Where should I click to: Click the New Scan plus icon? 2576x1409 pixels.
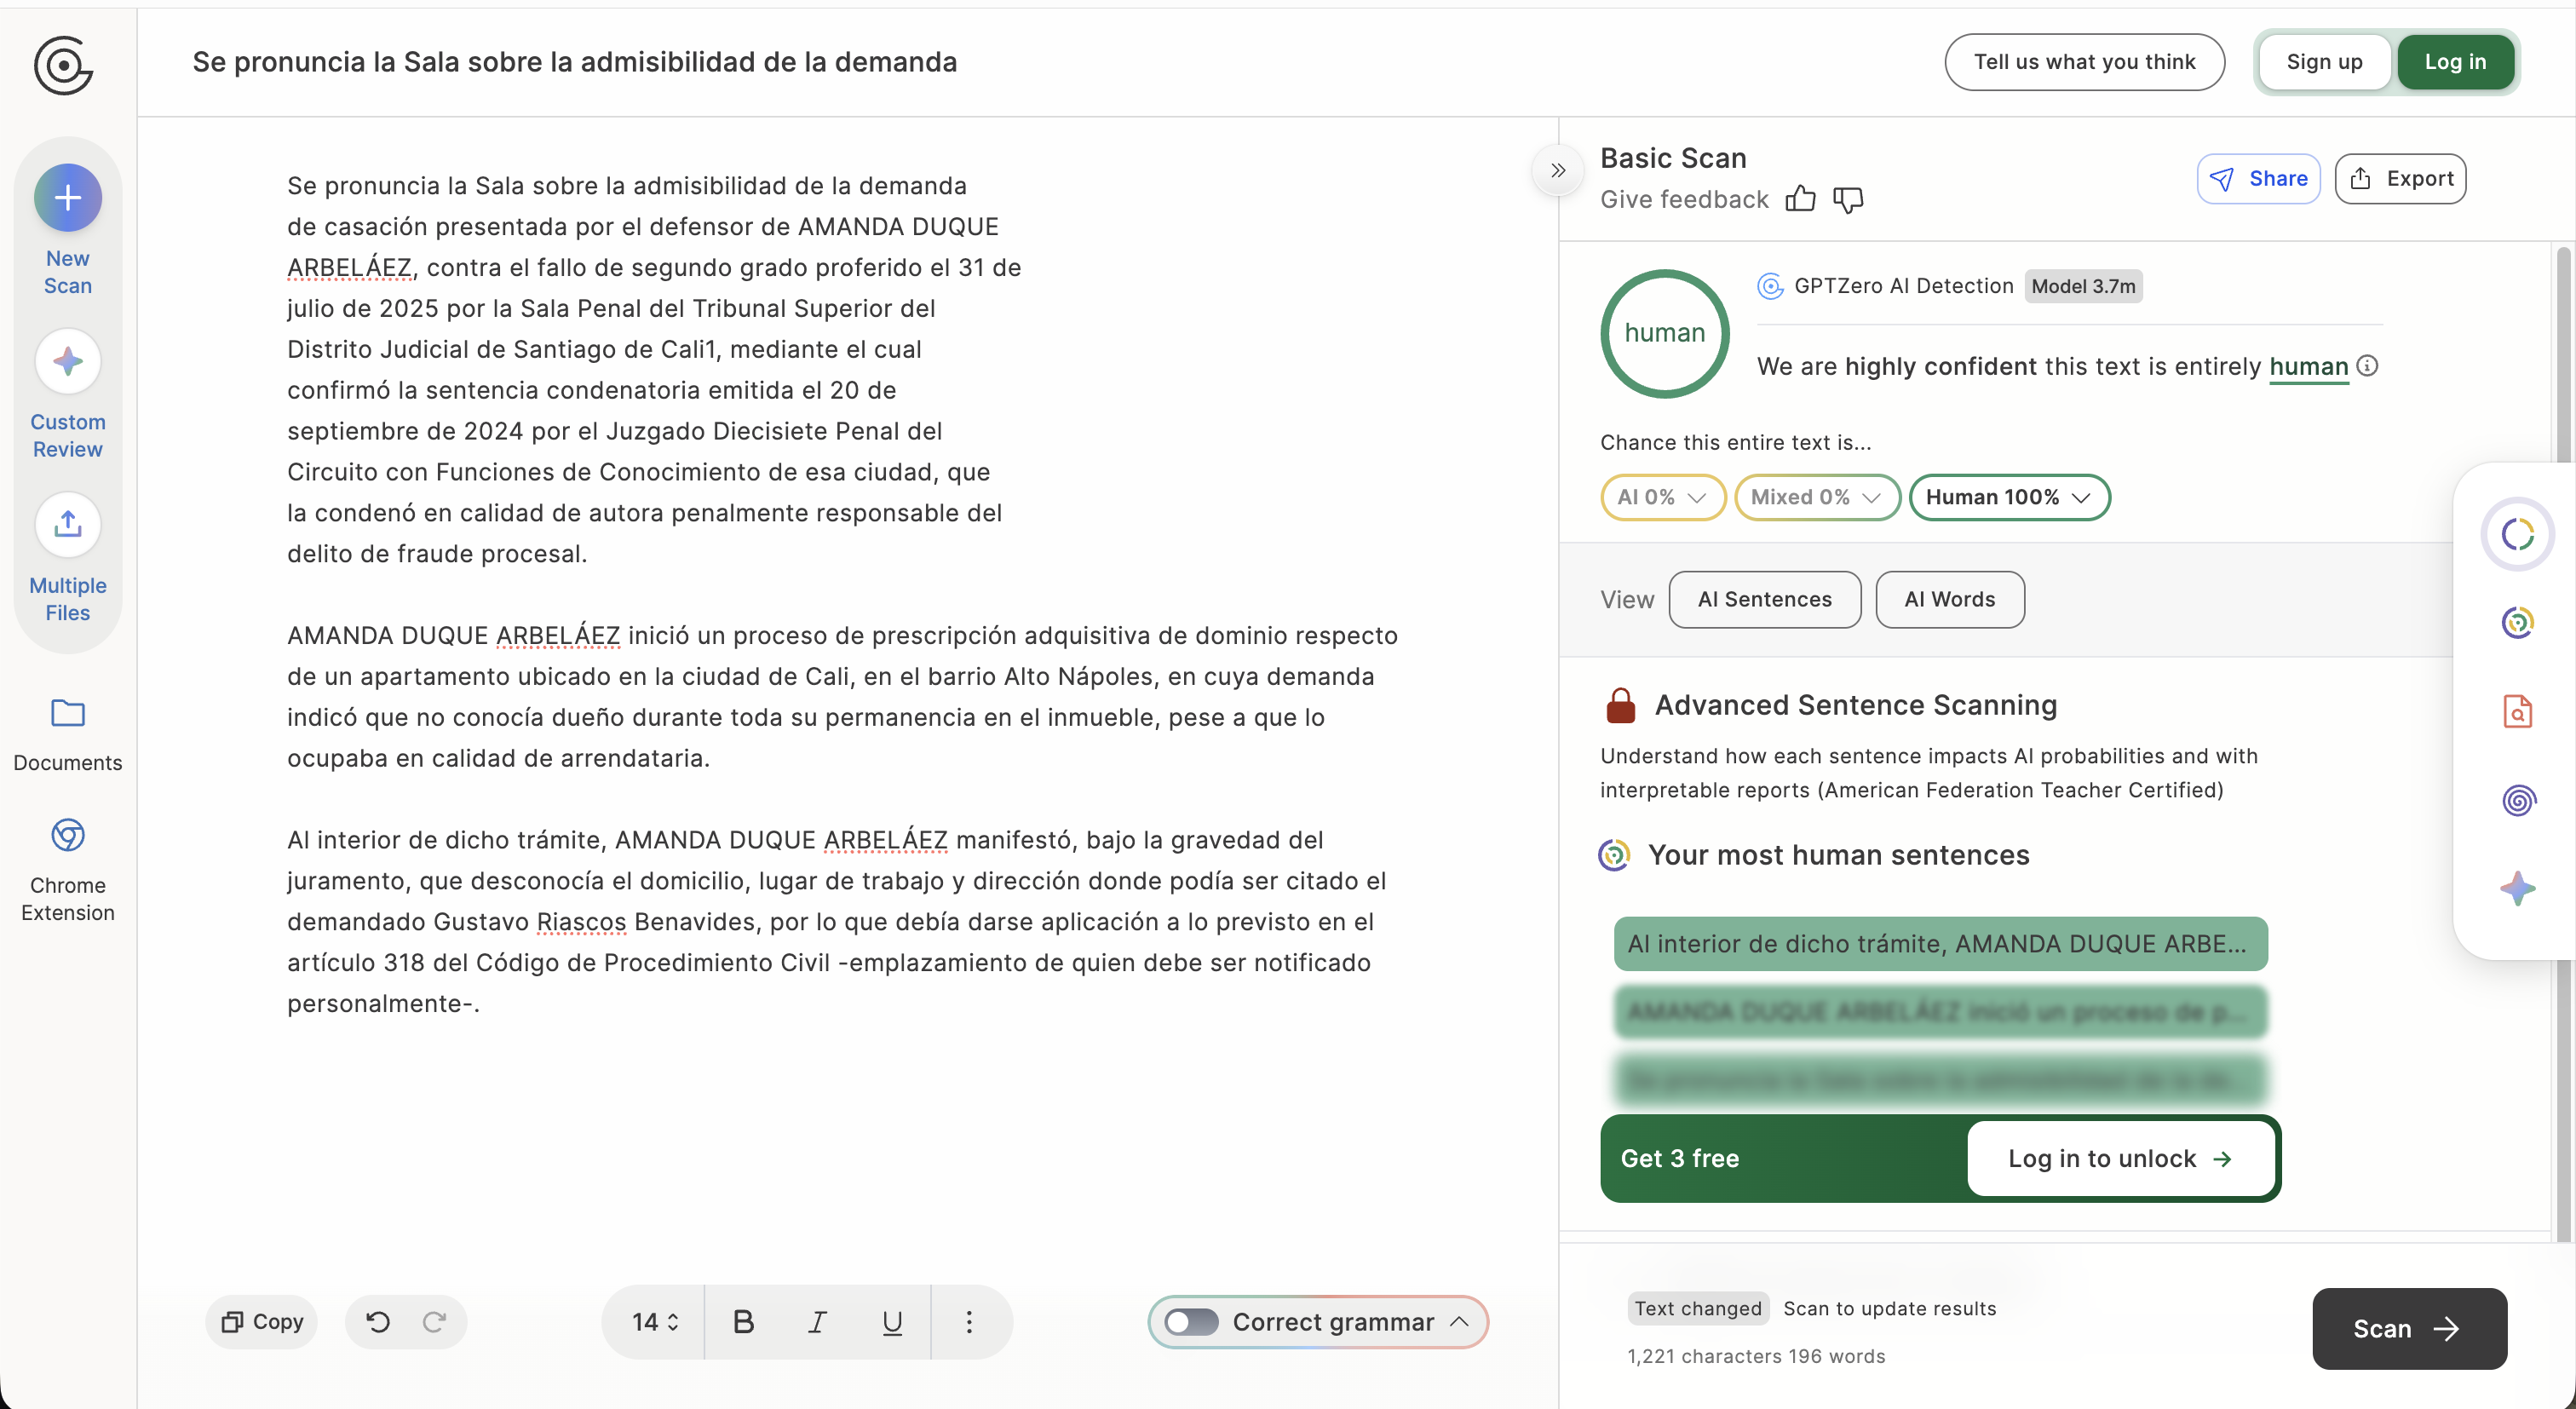68,198
